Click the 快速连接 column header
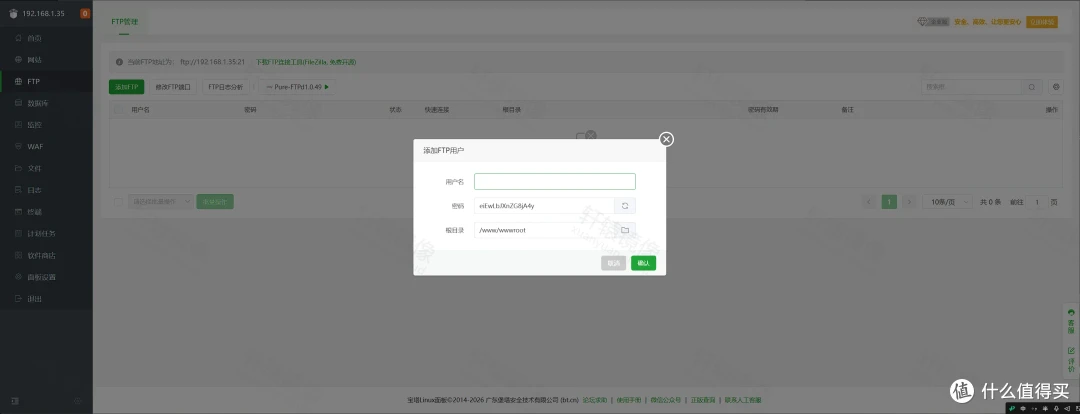Viewport: 1080px width, 414px height. tap(437, 110)
